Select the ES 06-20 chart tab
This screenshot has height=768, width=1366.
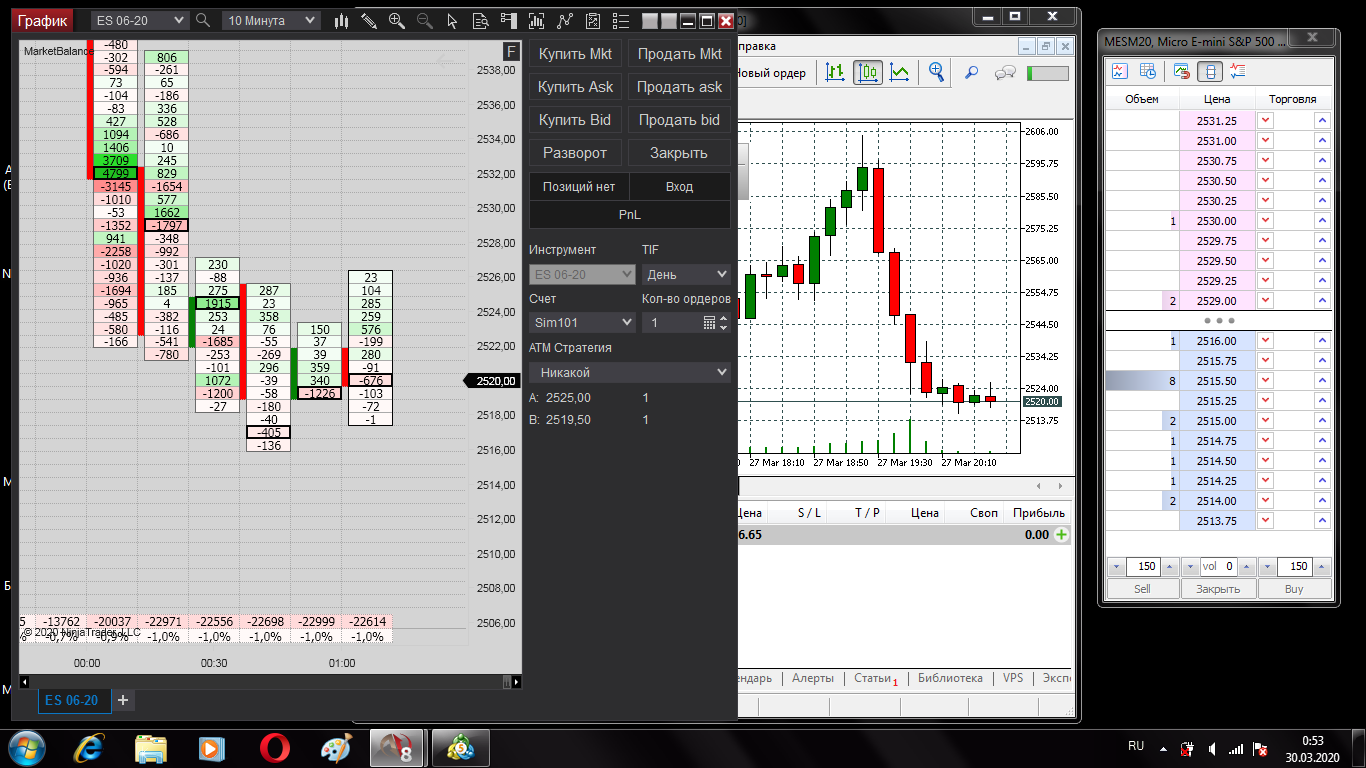[72, 700]
